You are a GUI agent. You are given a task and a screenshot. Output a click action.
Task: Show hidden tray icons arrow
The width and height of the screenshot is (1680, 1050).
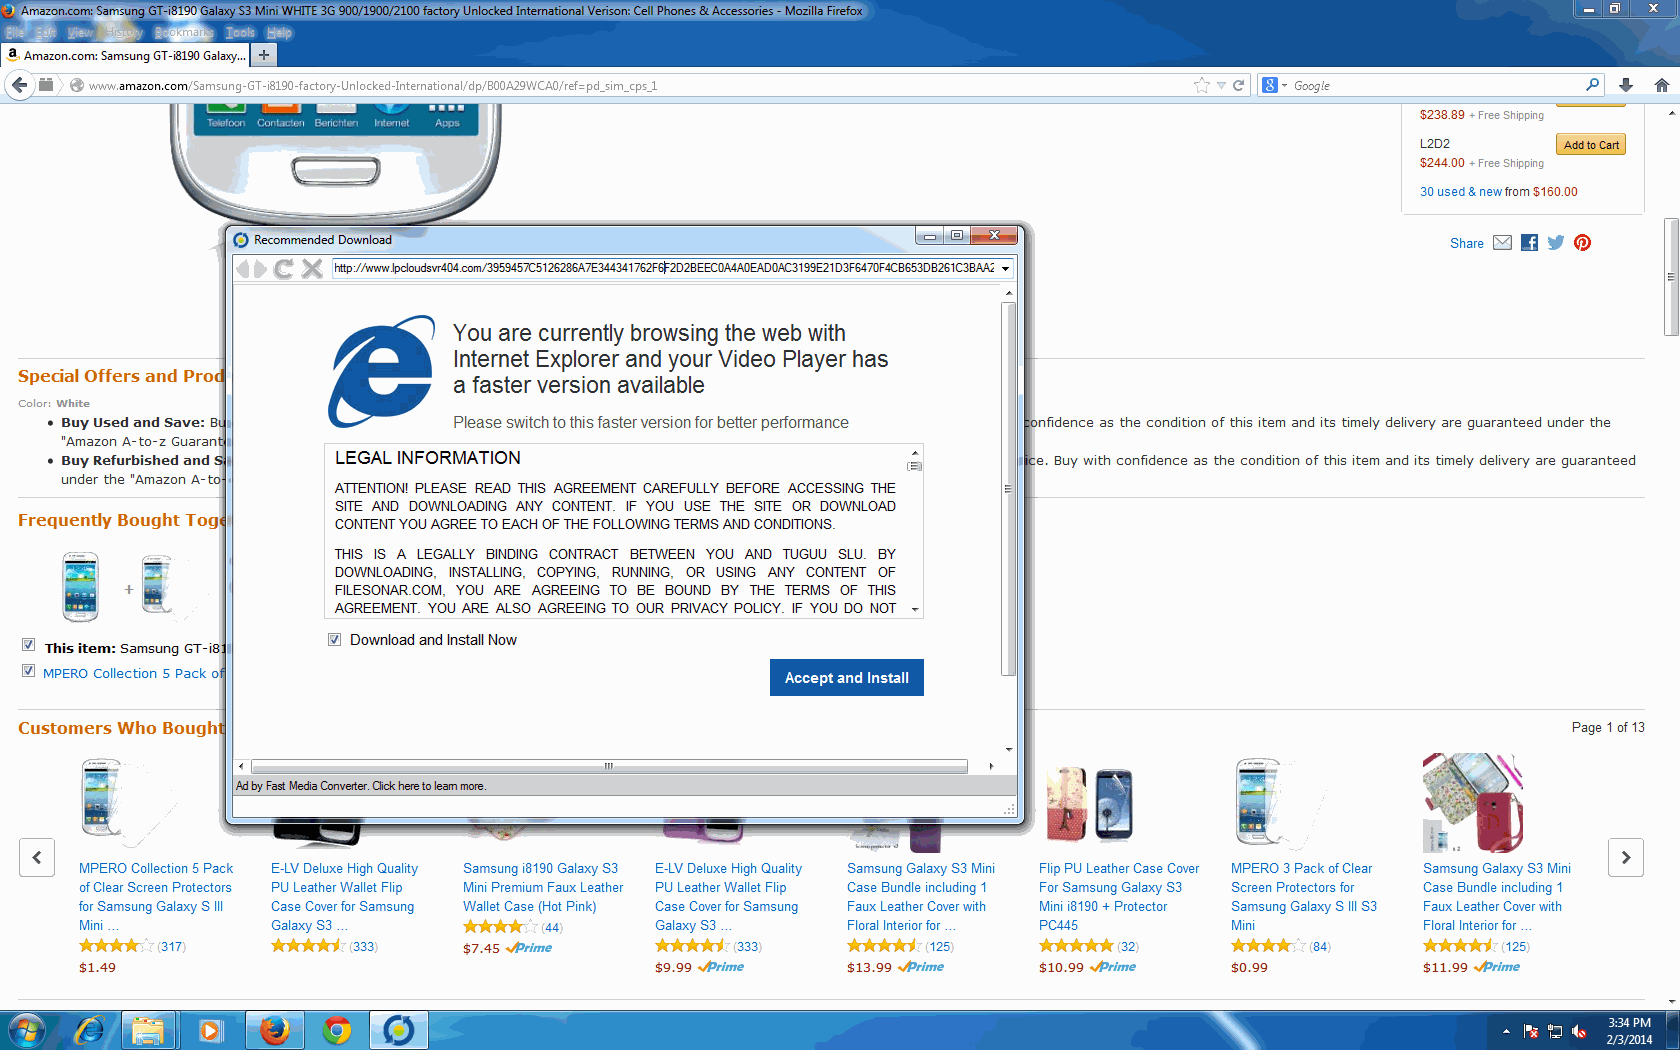coord(1506,1031)
